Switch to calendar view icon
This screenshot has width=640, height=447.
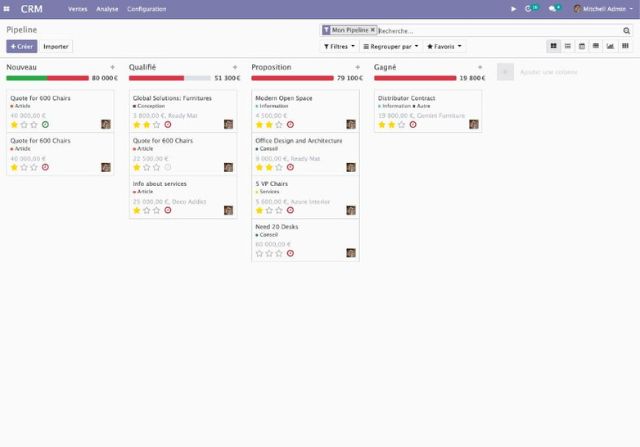582,46
